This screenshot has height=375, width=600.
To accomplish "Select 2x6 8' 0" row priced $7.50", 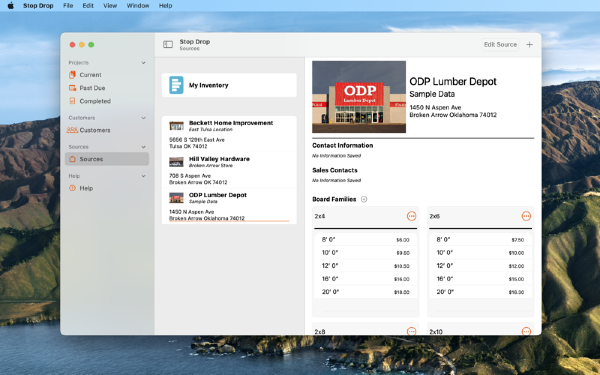I will pos(480,240).
